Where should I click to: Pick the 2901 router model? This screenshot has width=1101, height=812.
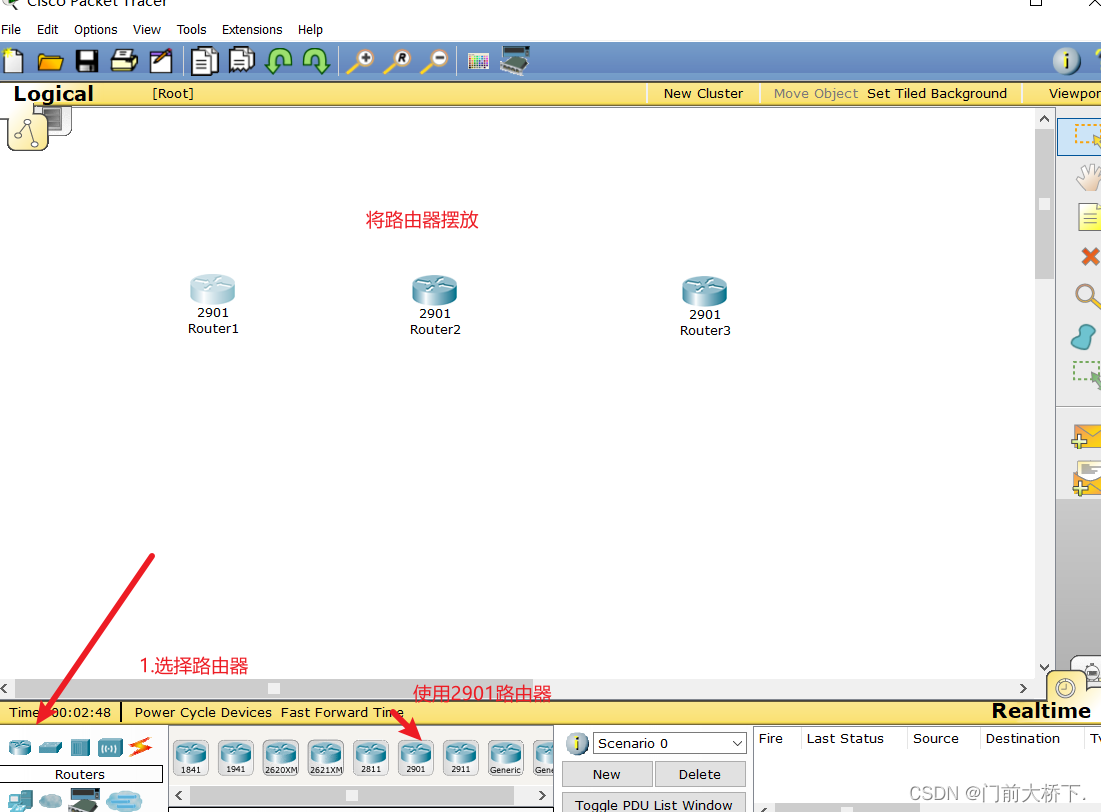(x=416, y=757)
